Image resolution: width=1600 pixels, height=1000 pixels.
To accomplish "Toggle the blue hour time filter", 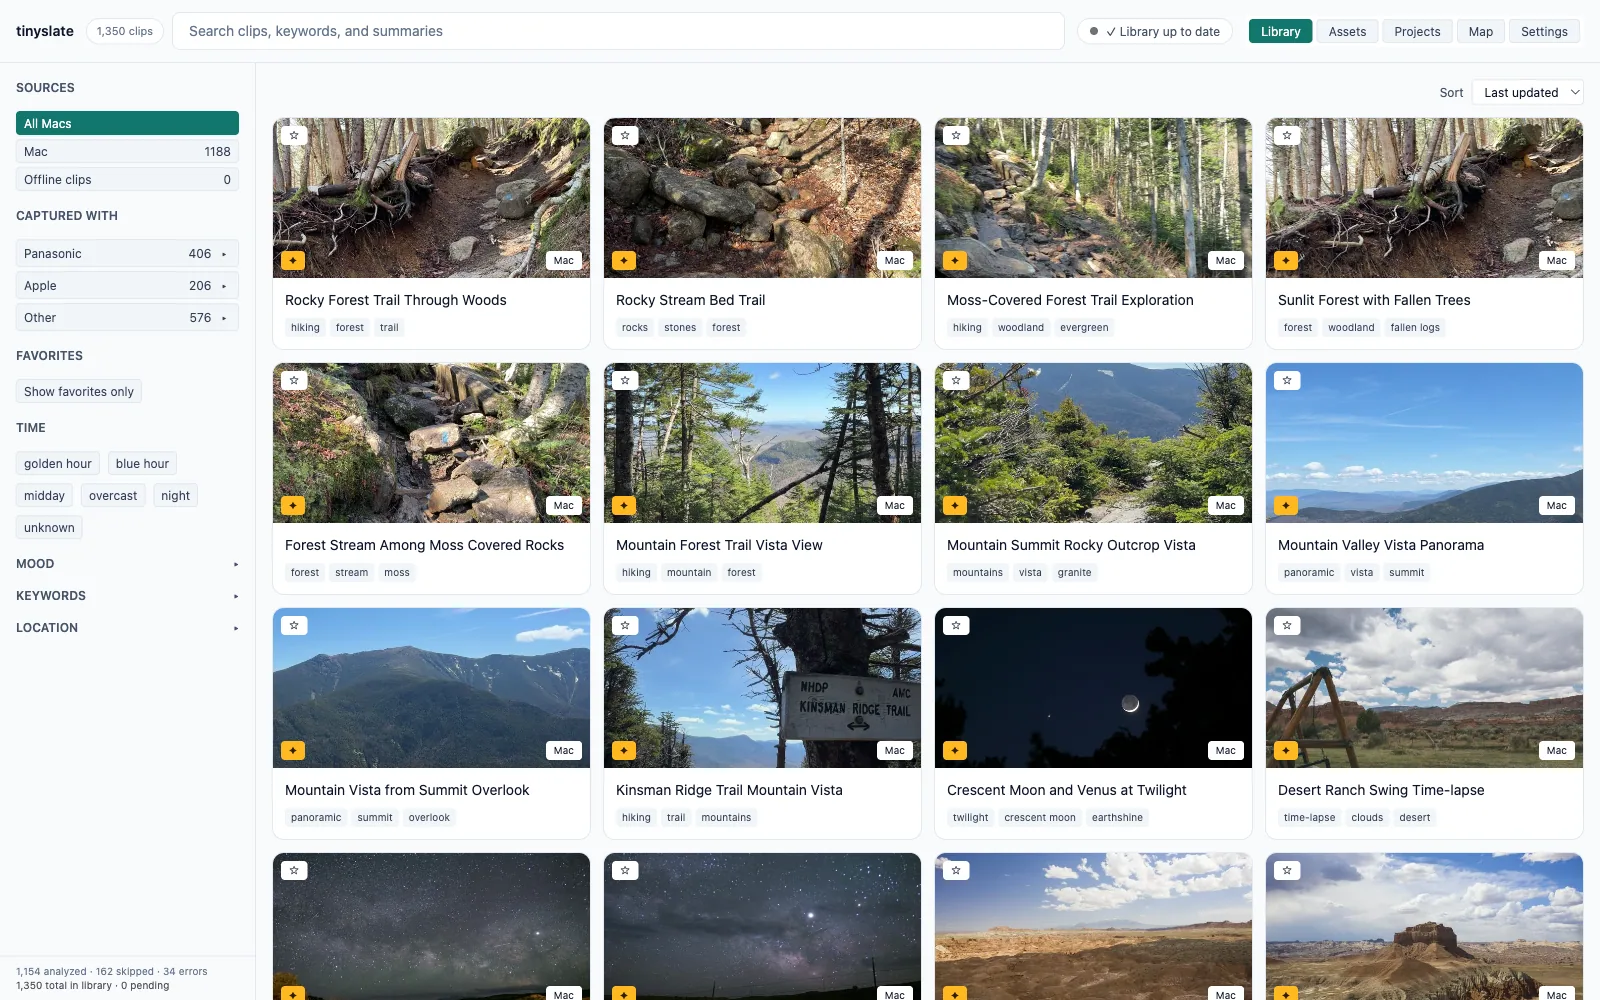I will coord(142,464).
